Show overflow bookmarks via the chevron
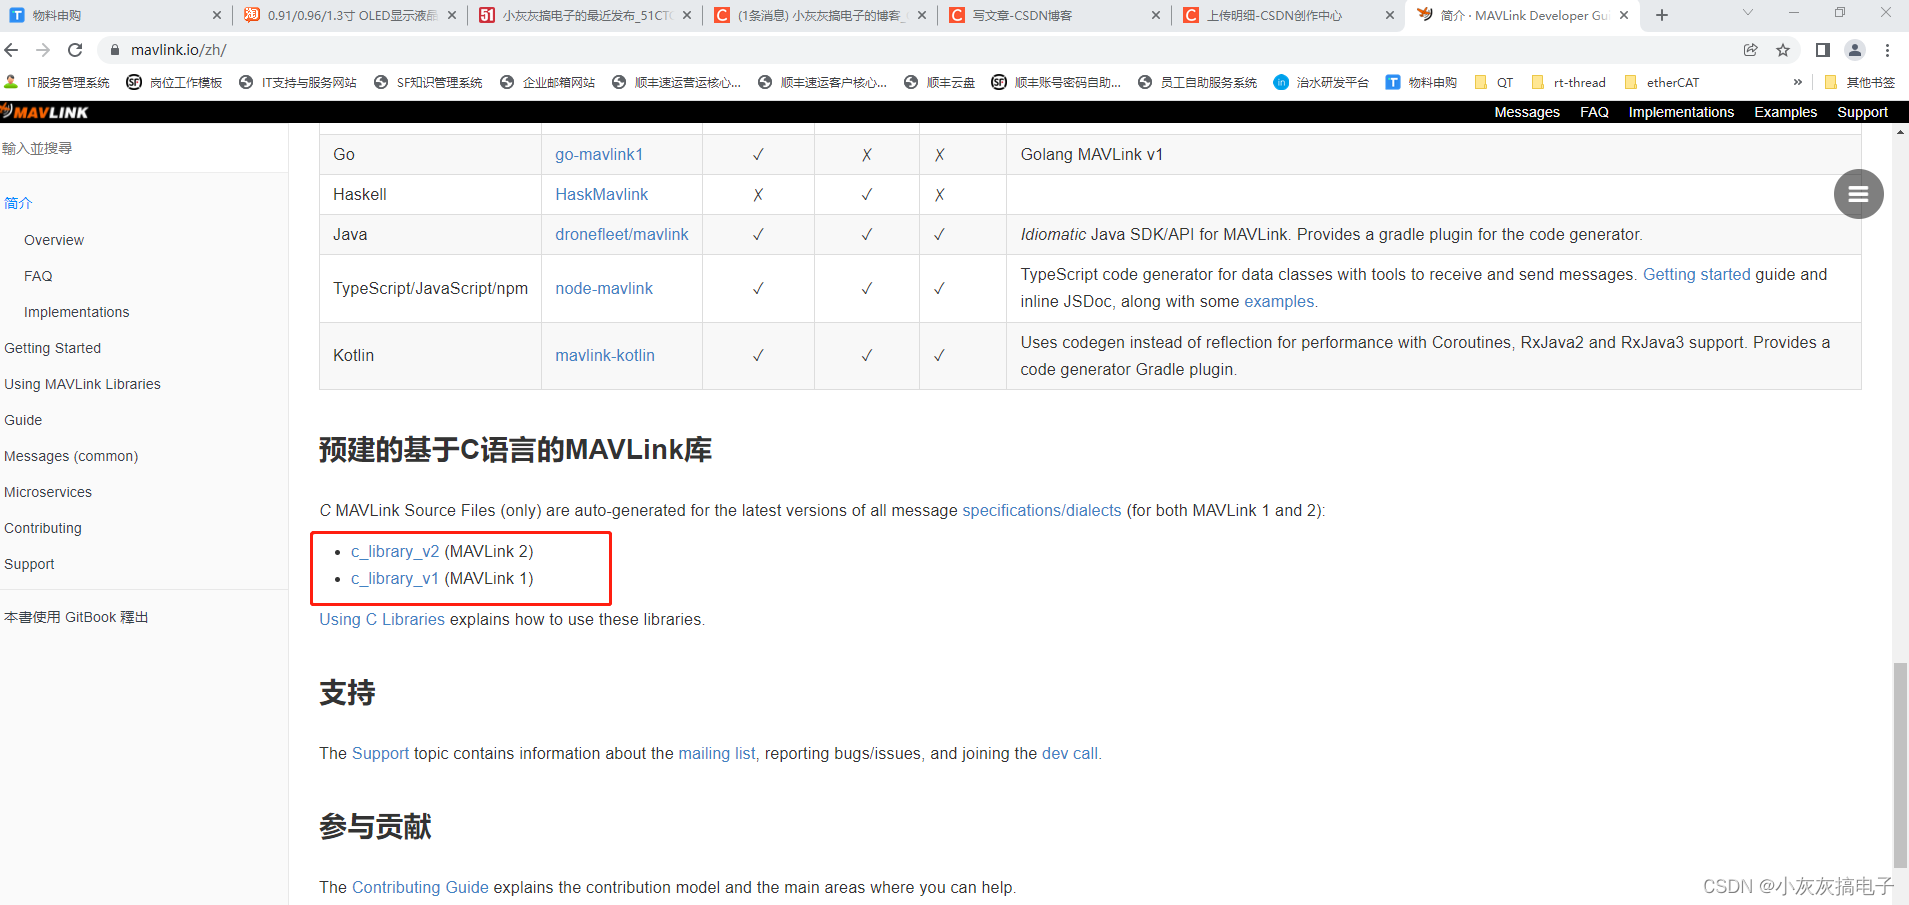This screenshot has width=1909, height=905. (1797, 82)
